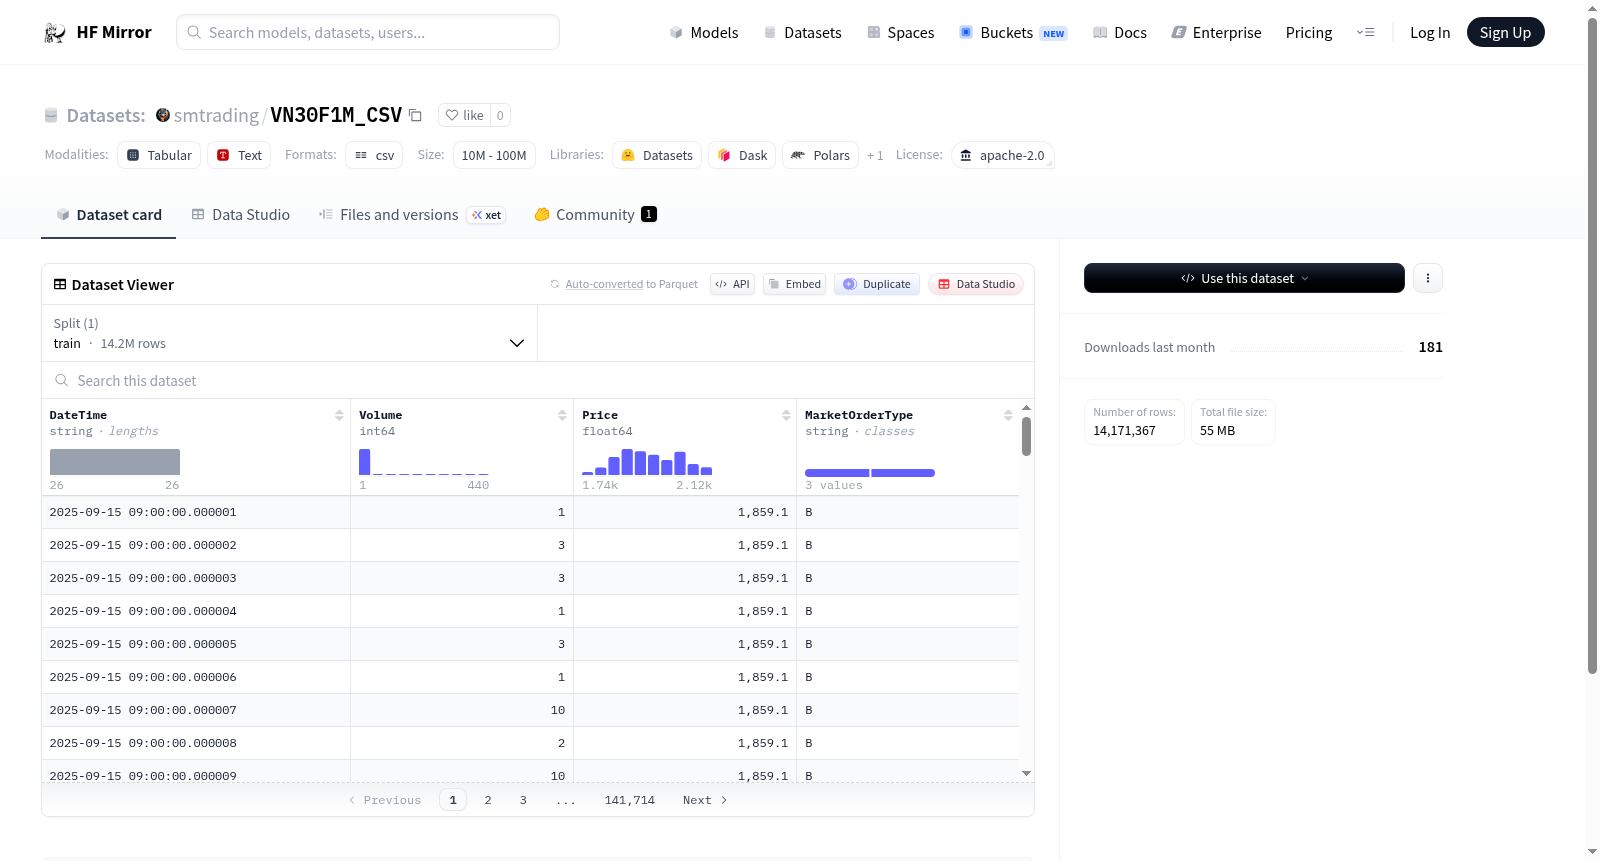This screenshot has height=861, width=1600.
Task: Open the Datasets library tag
Action: [x=657, y=155]
